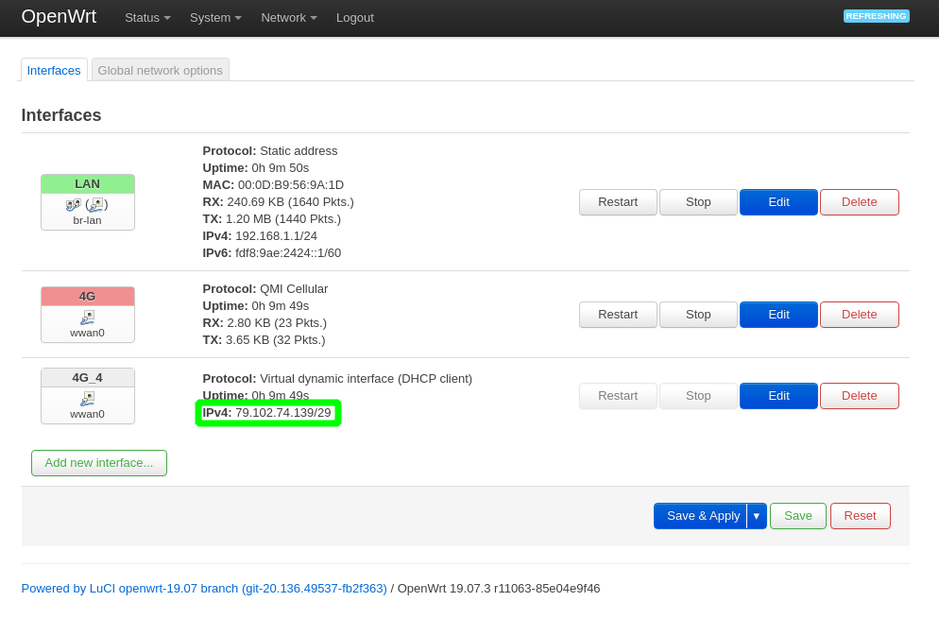Click the highlighted IPv4 address of 4G_4
This screenshot has width=939, height=636.
268,412
